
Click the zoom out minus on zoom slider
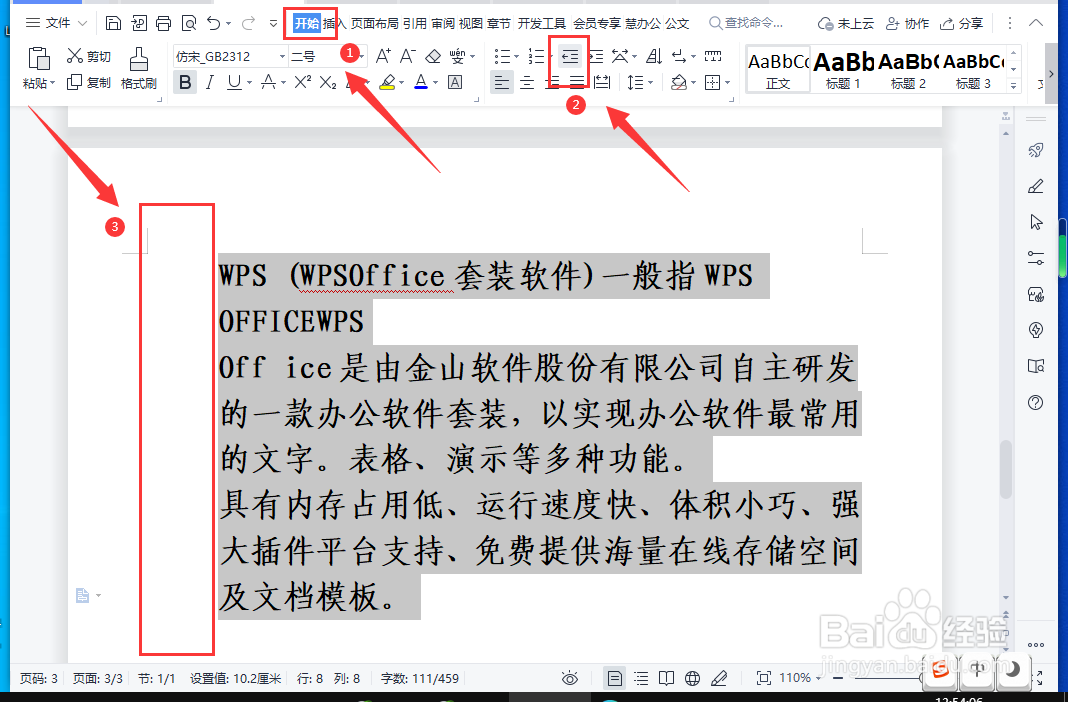tap(838, 678)
